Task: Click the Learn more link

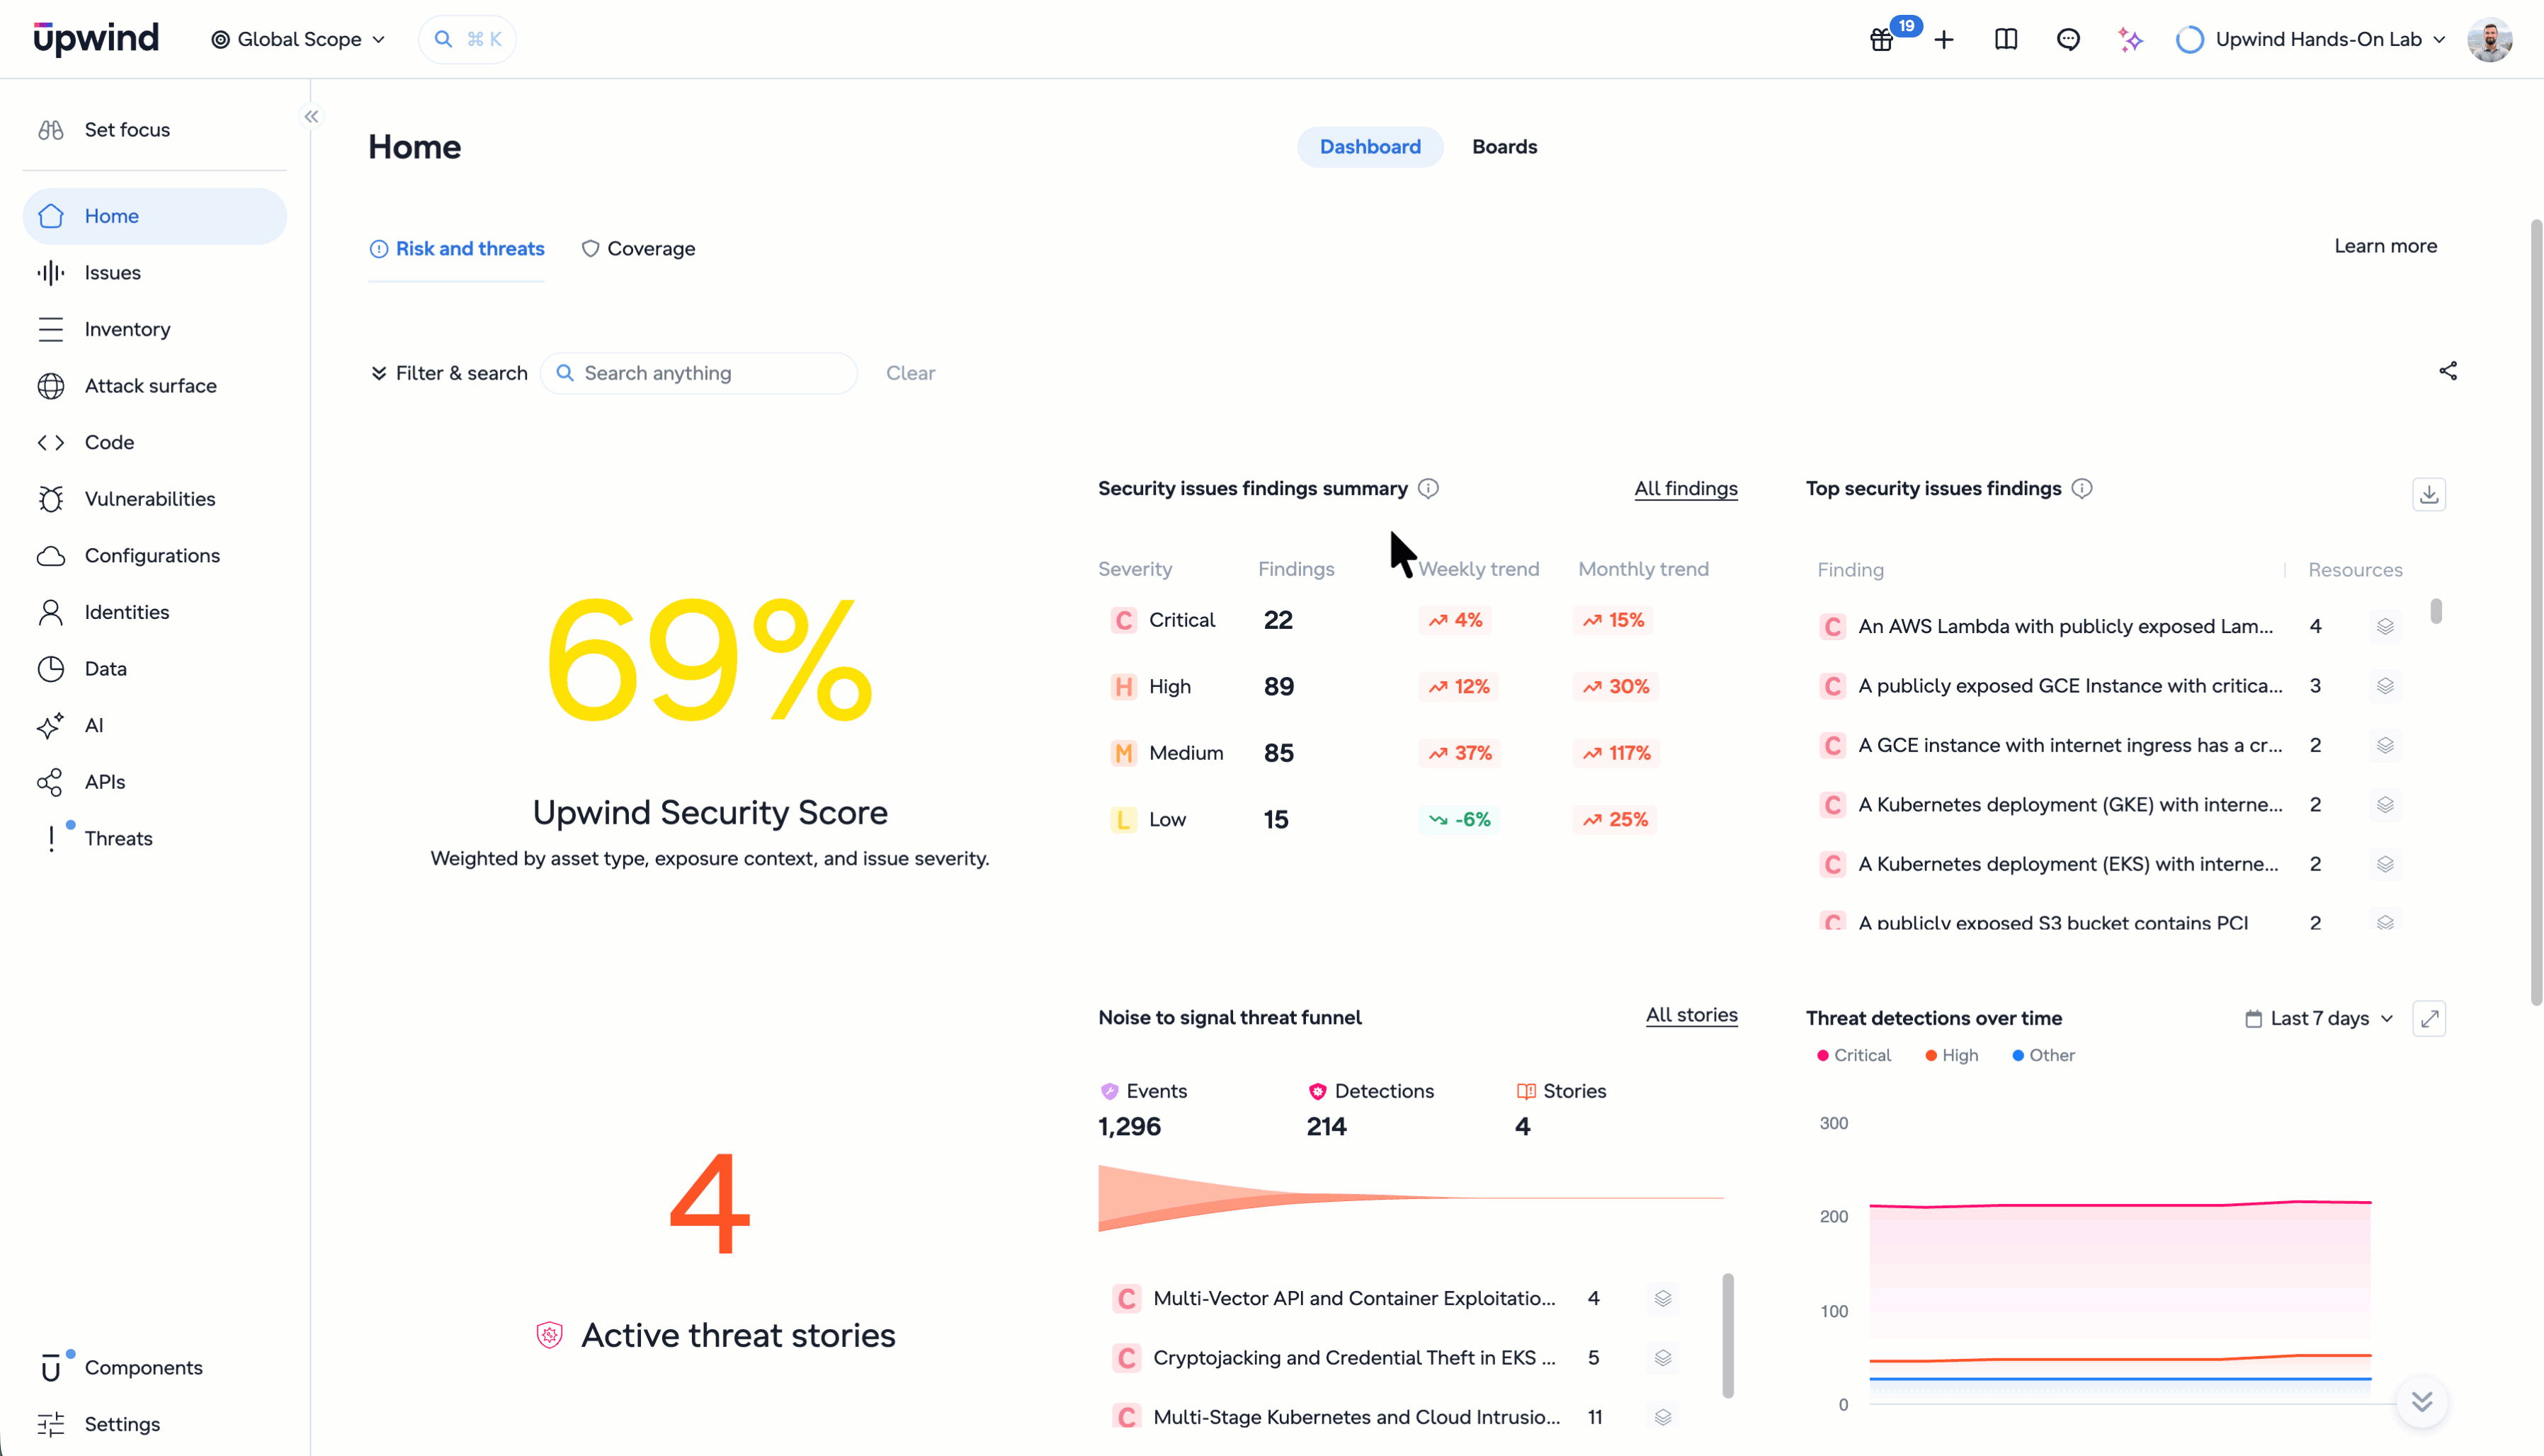Action: coord(2385,246)
